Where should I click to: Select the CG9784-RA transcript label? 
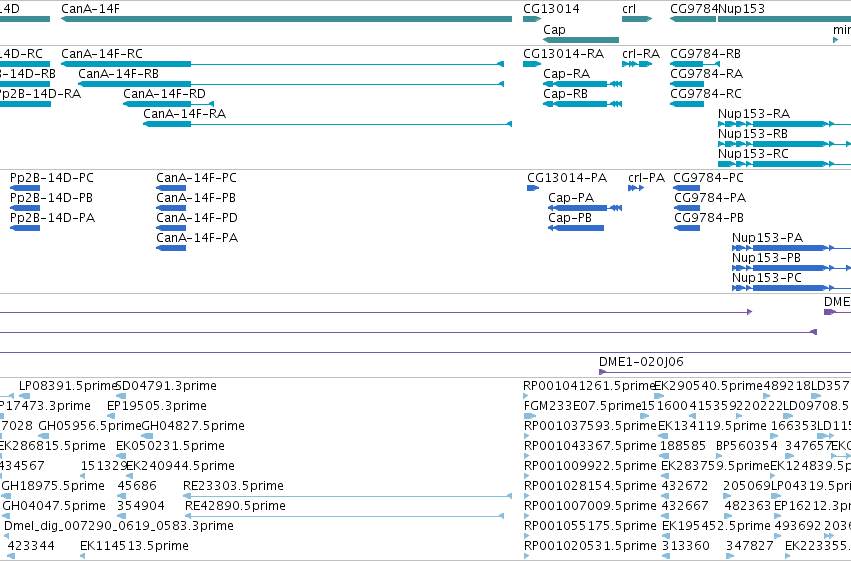point(707,74)
